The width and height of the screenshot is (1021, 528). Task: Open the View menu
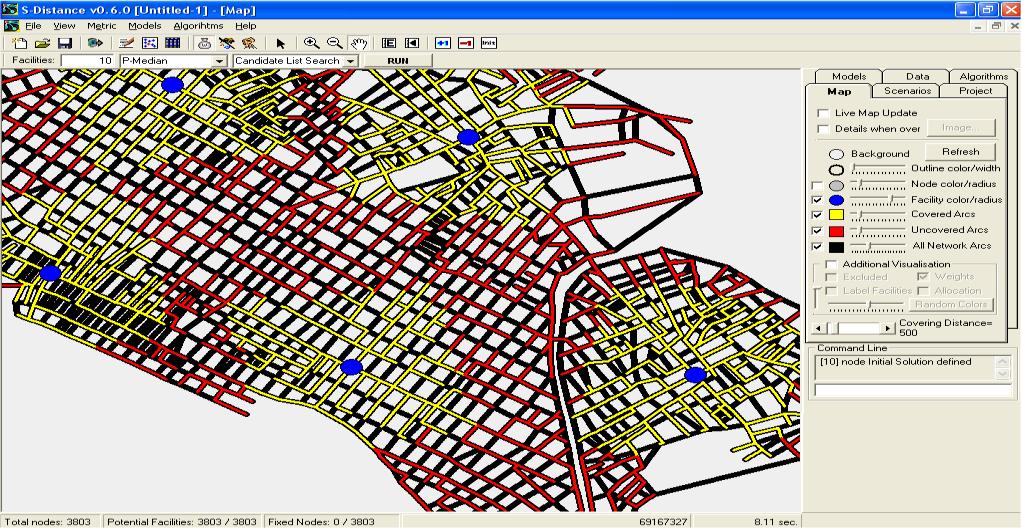tap(64, 26)
